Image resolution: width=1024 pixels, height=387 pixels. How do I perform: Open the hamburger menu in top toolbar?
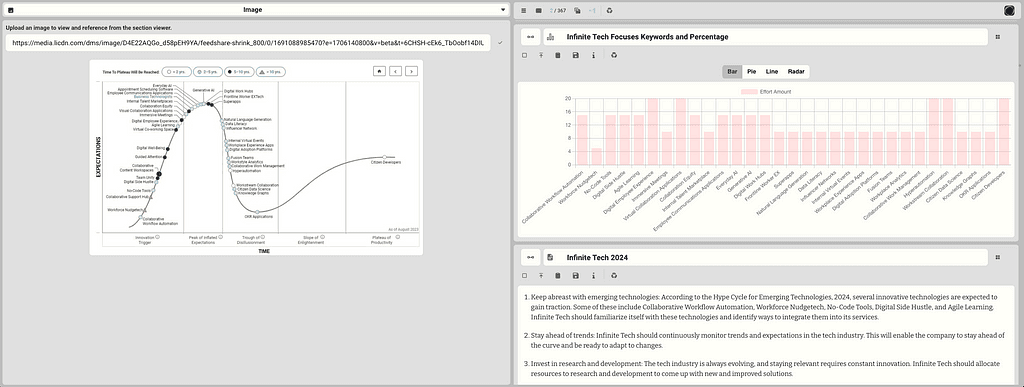click(524, 10)
